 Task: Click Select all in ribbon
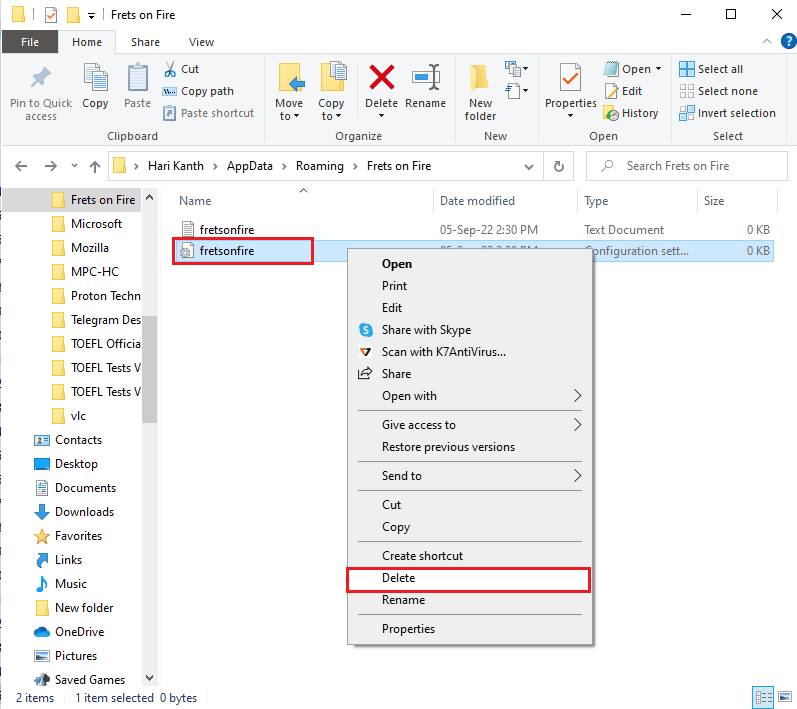(x=711, y=69)
